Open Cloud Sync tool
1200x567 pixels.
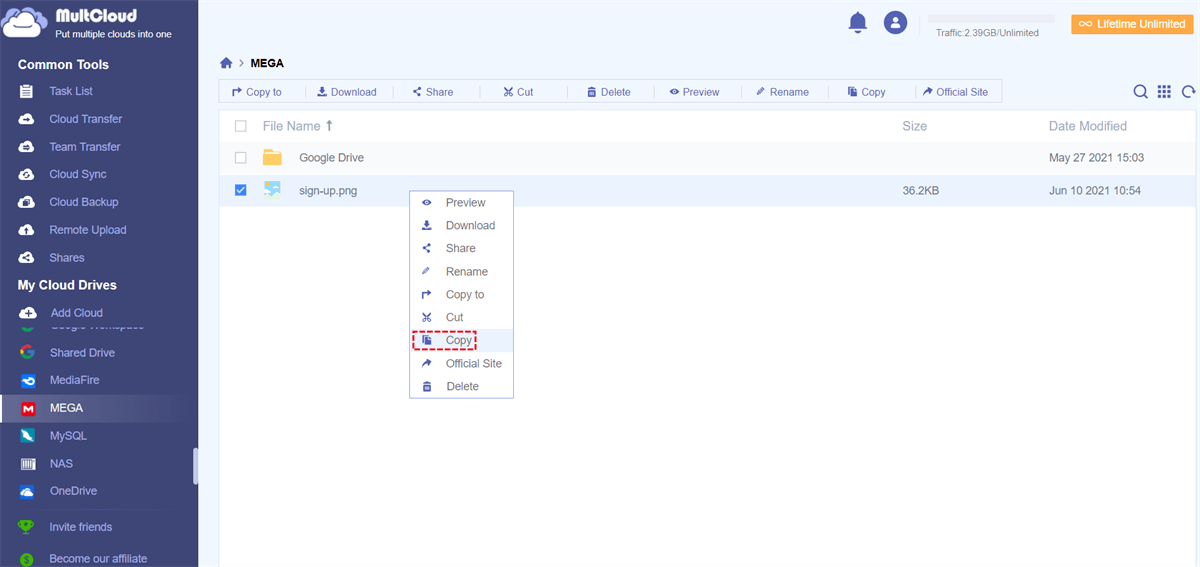(77, 174)
